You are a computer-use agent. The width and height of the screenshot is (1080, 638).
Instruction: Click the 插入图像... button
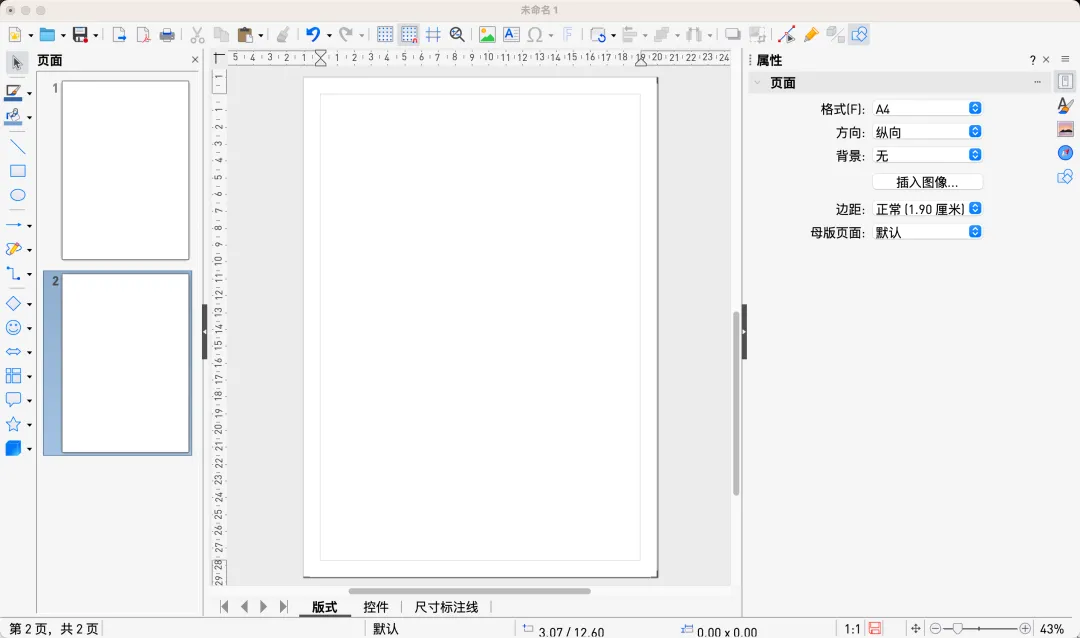tap(927, 182)
